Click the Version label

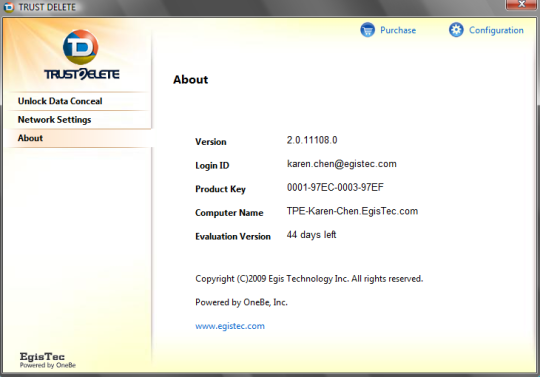(211, 142)
